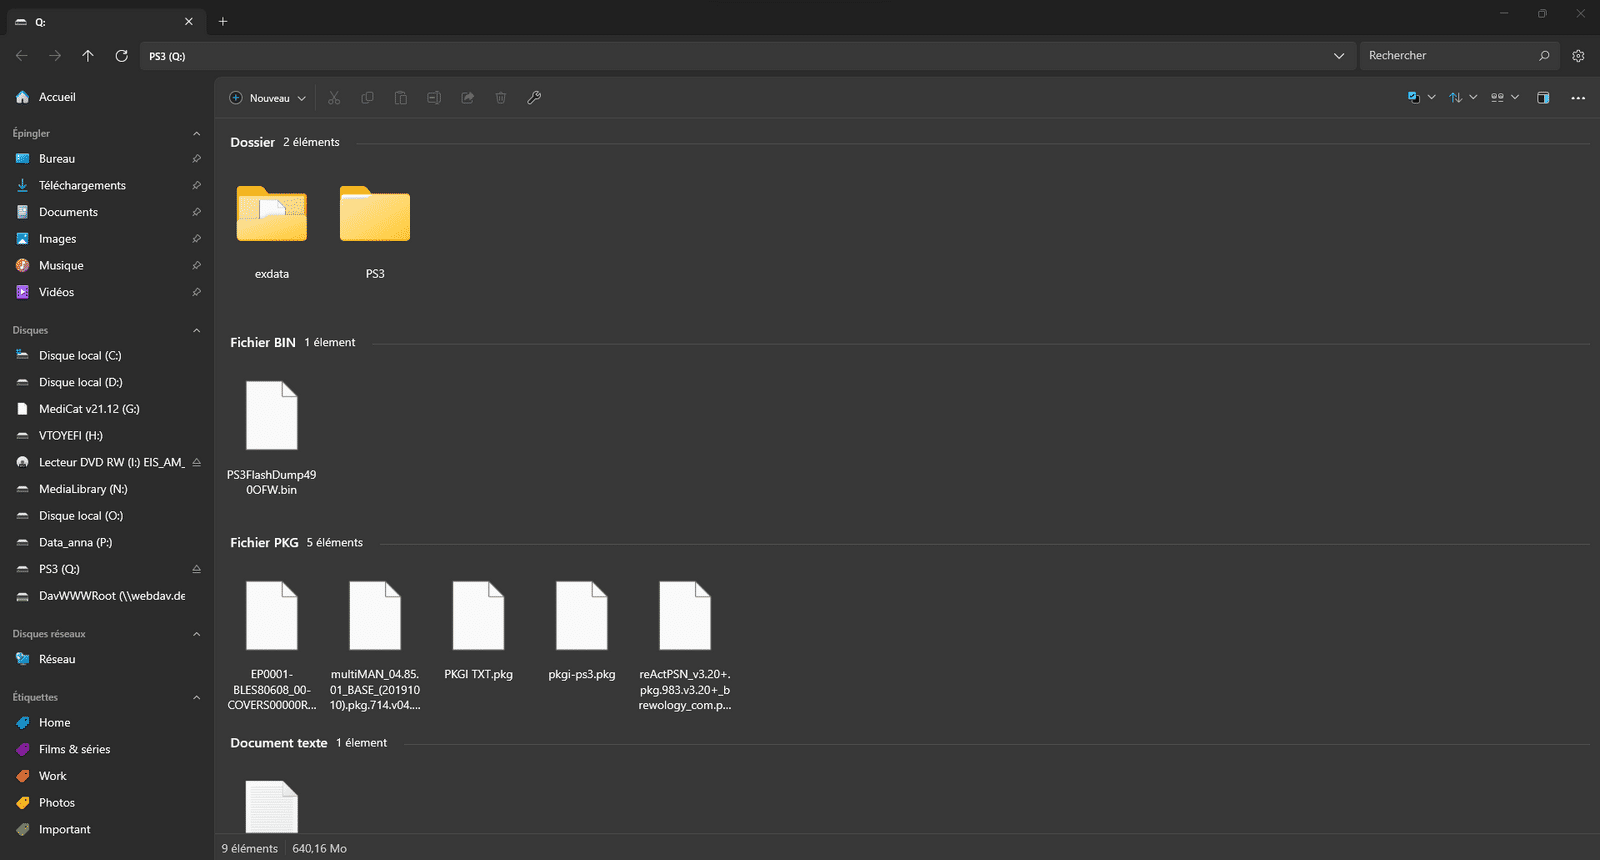Select the PS3 folder
The width and height of the screenshot is (1600, 860).
[375, 231]
